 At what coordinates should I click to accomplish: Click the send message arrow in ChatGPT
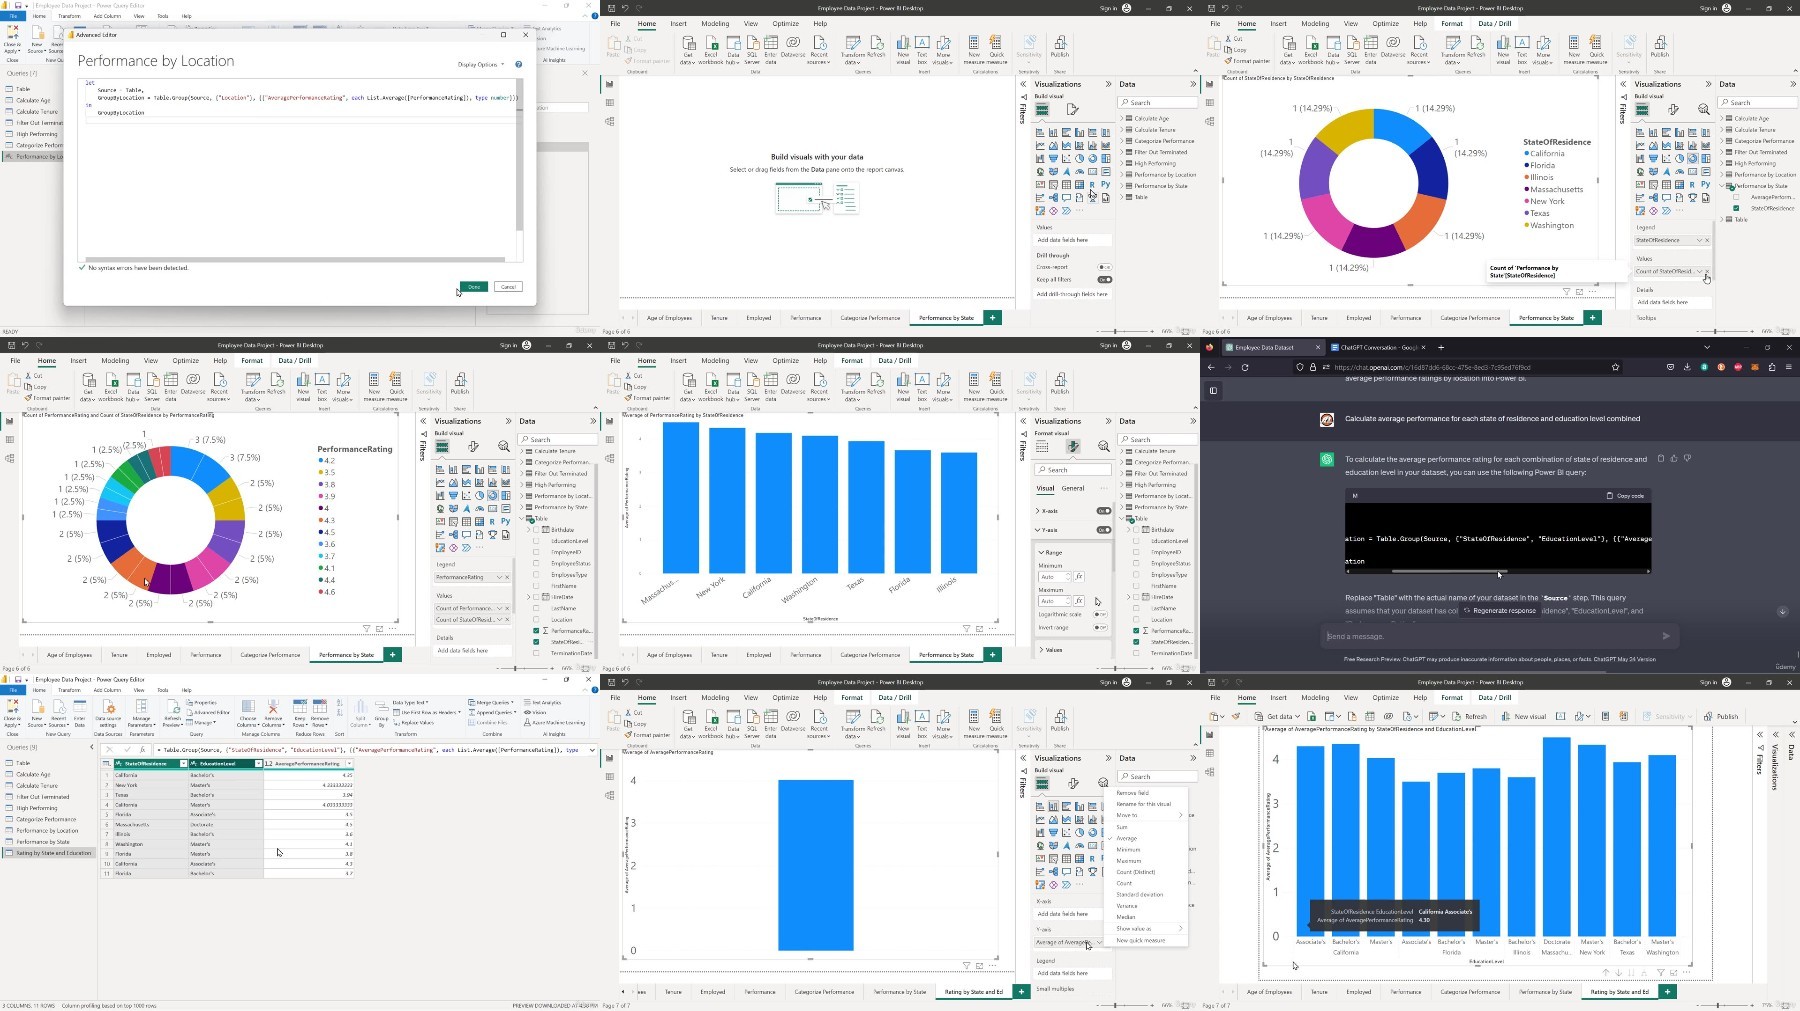coord(1666,636)
